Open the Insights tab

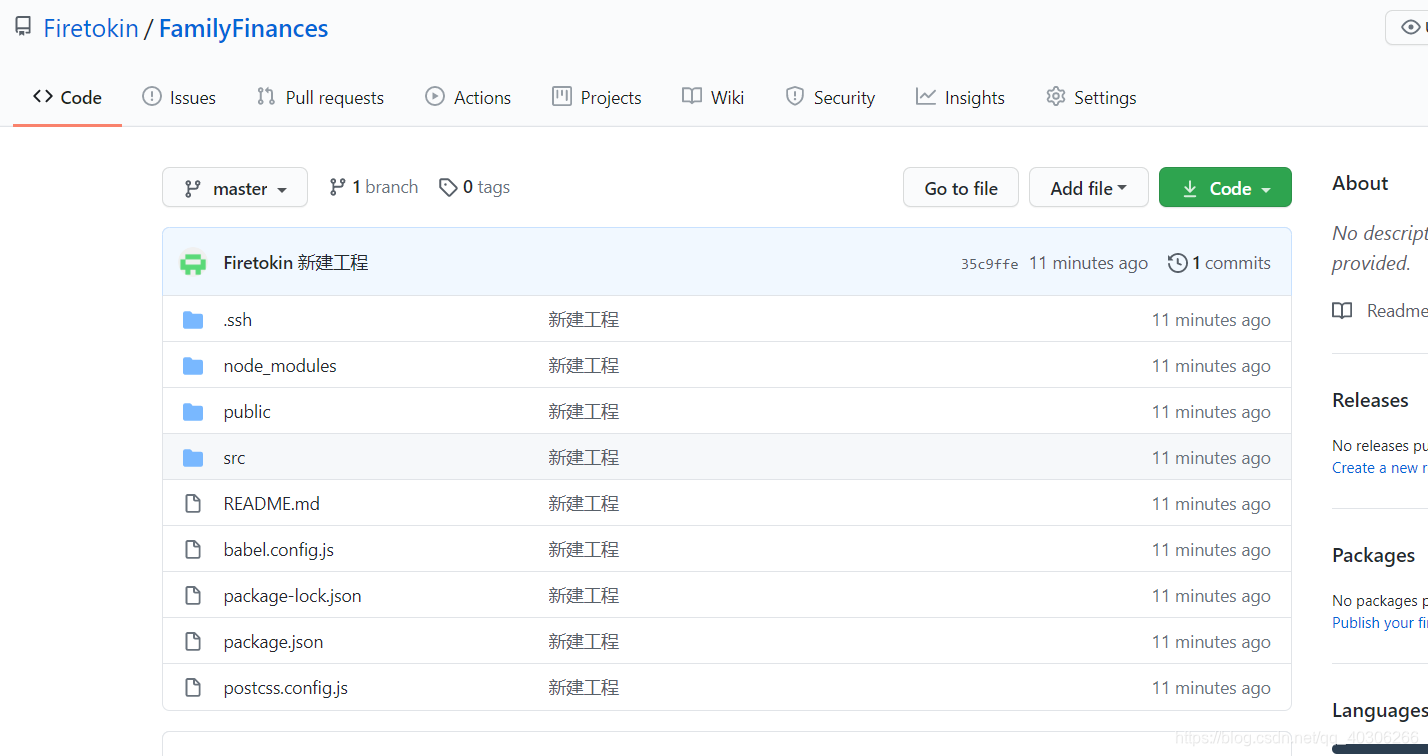coord(960,97)
